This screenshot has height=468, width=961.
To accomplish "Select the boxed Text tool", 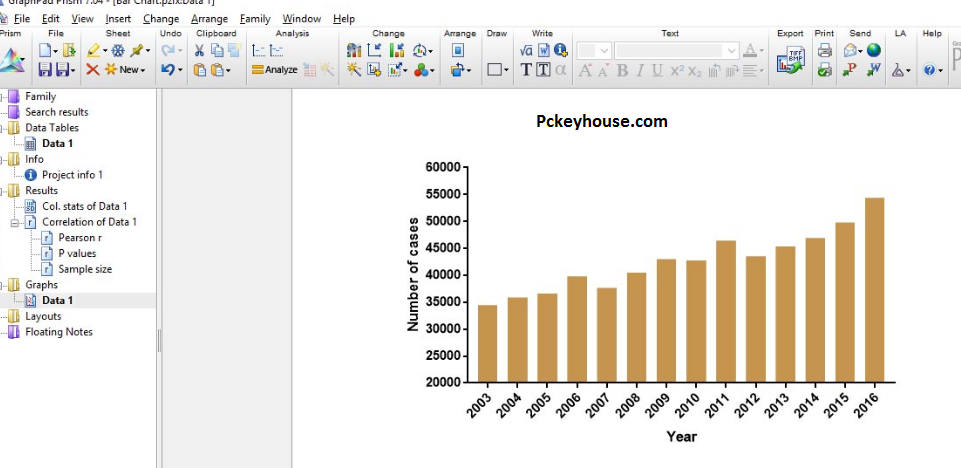I will click(543, 70).
